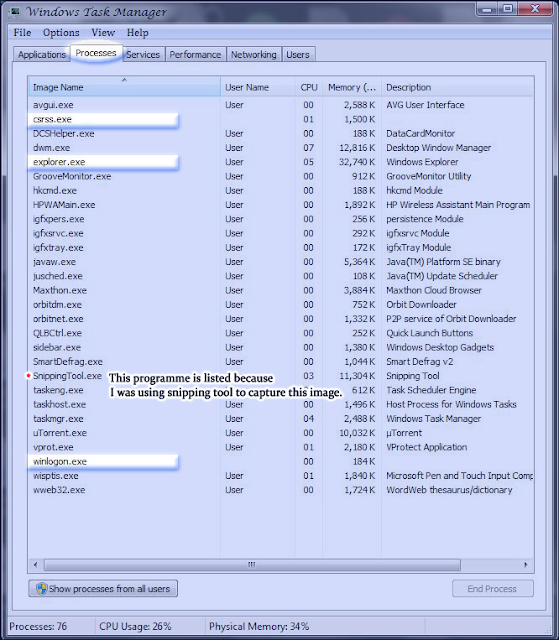Click the horizontal scrollbar left arrow
This screenshot has width=559, height=640.
click(x=35, y=565)
